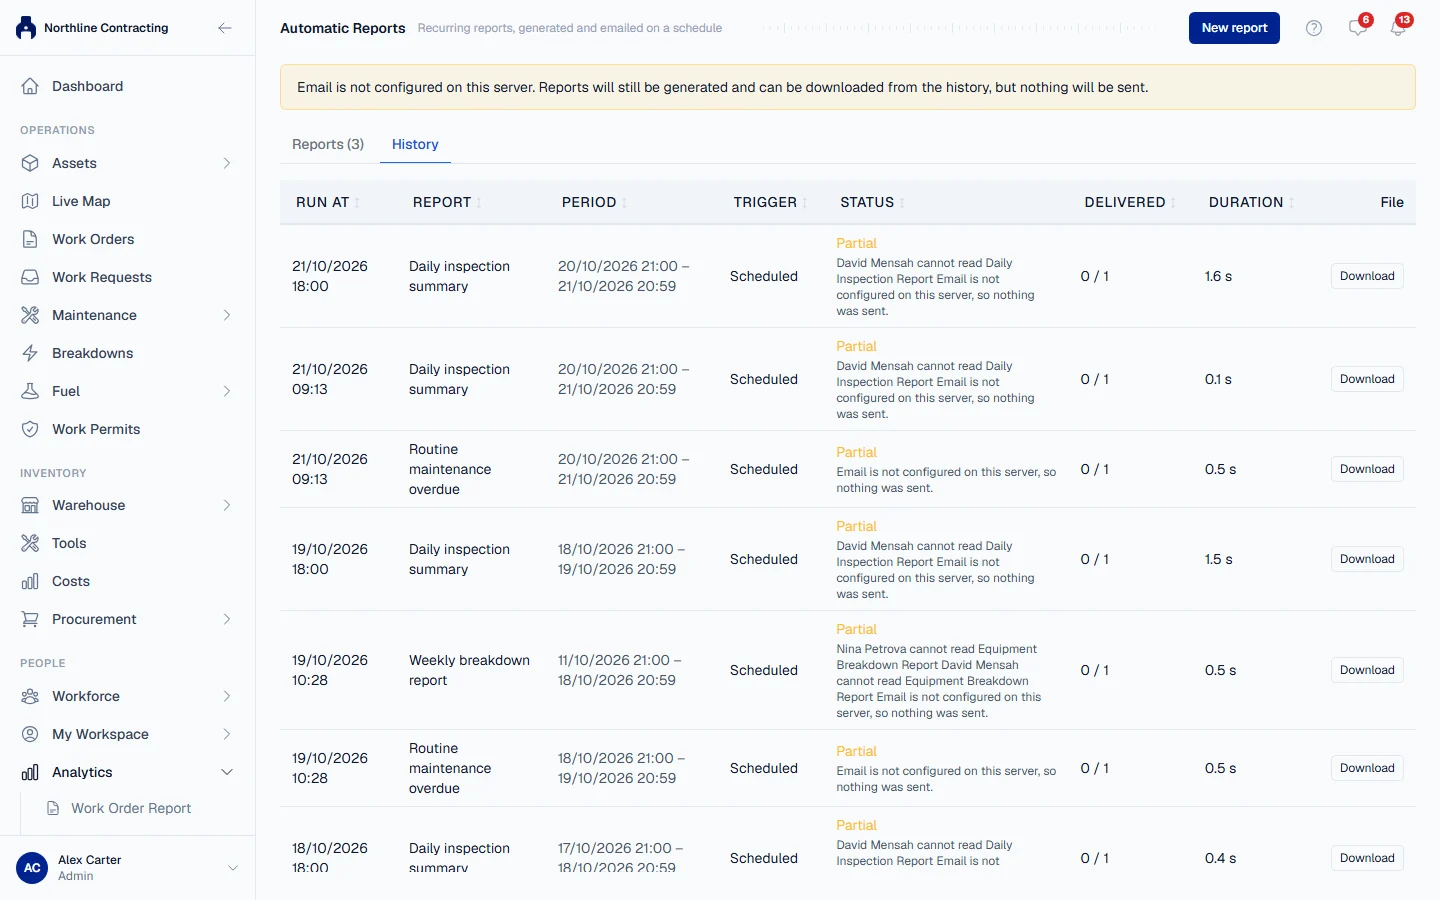The image size is (1440, 900).
Task: Click the New report button
Action: pos(1234,28)
